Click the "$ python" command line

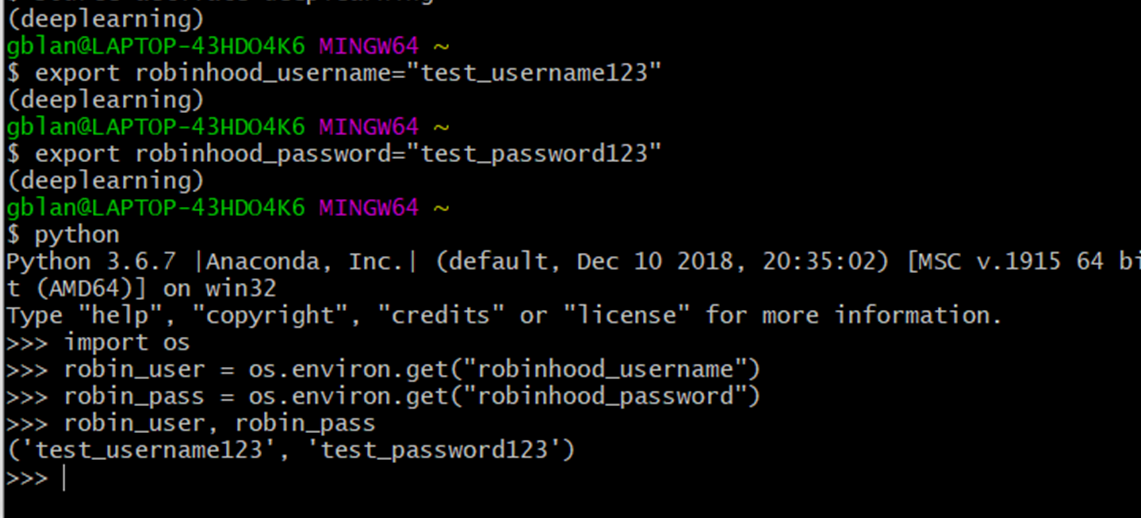(x=63, y=236)
